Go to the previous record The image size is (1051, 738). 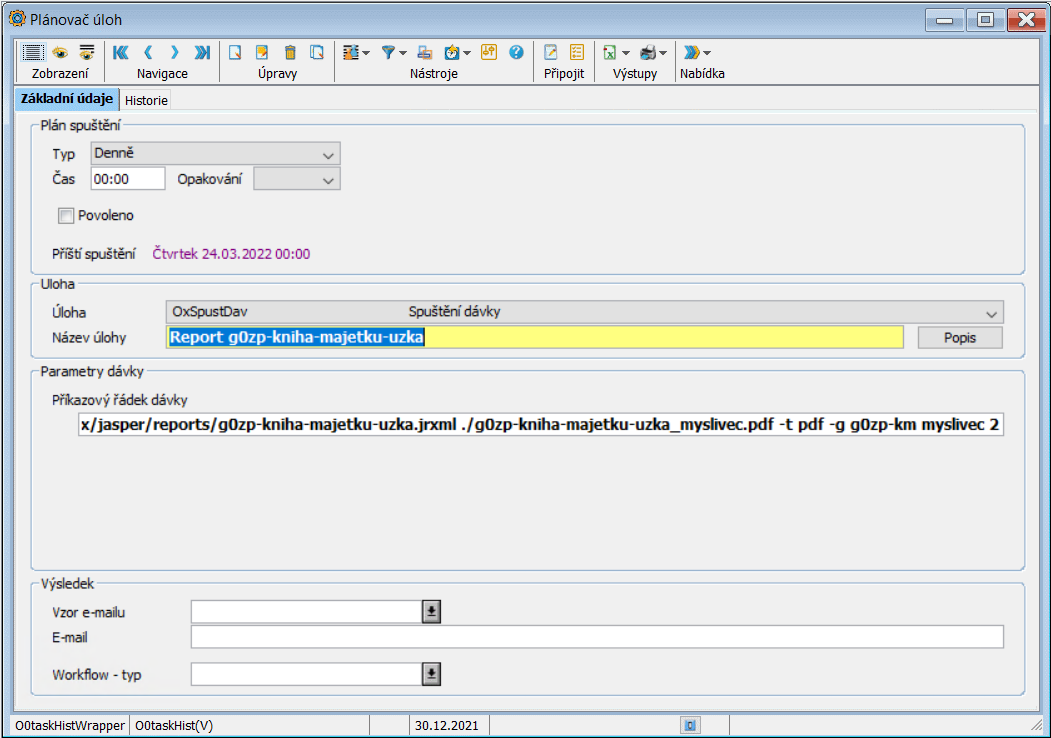click(x=148, y=53)
